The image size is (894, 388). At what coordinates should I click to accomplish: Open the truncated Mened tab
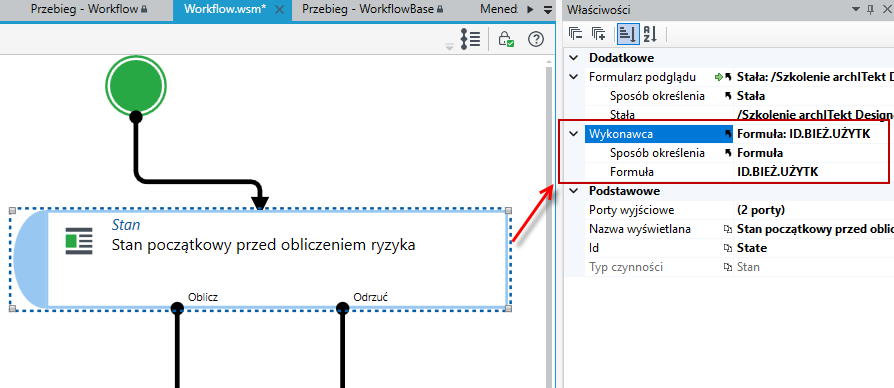(x=499, y=10)
